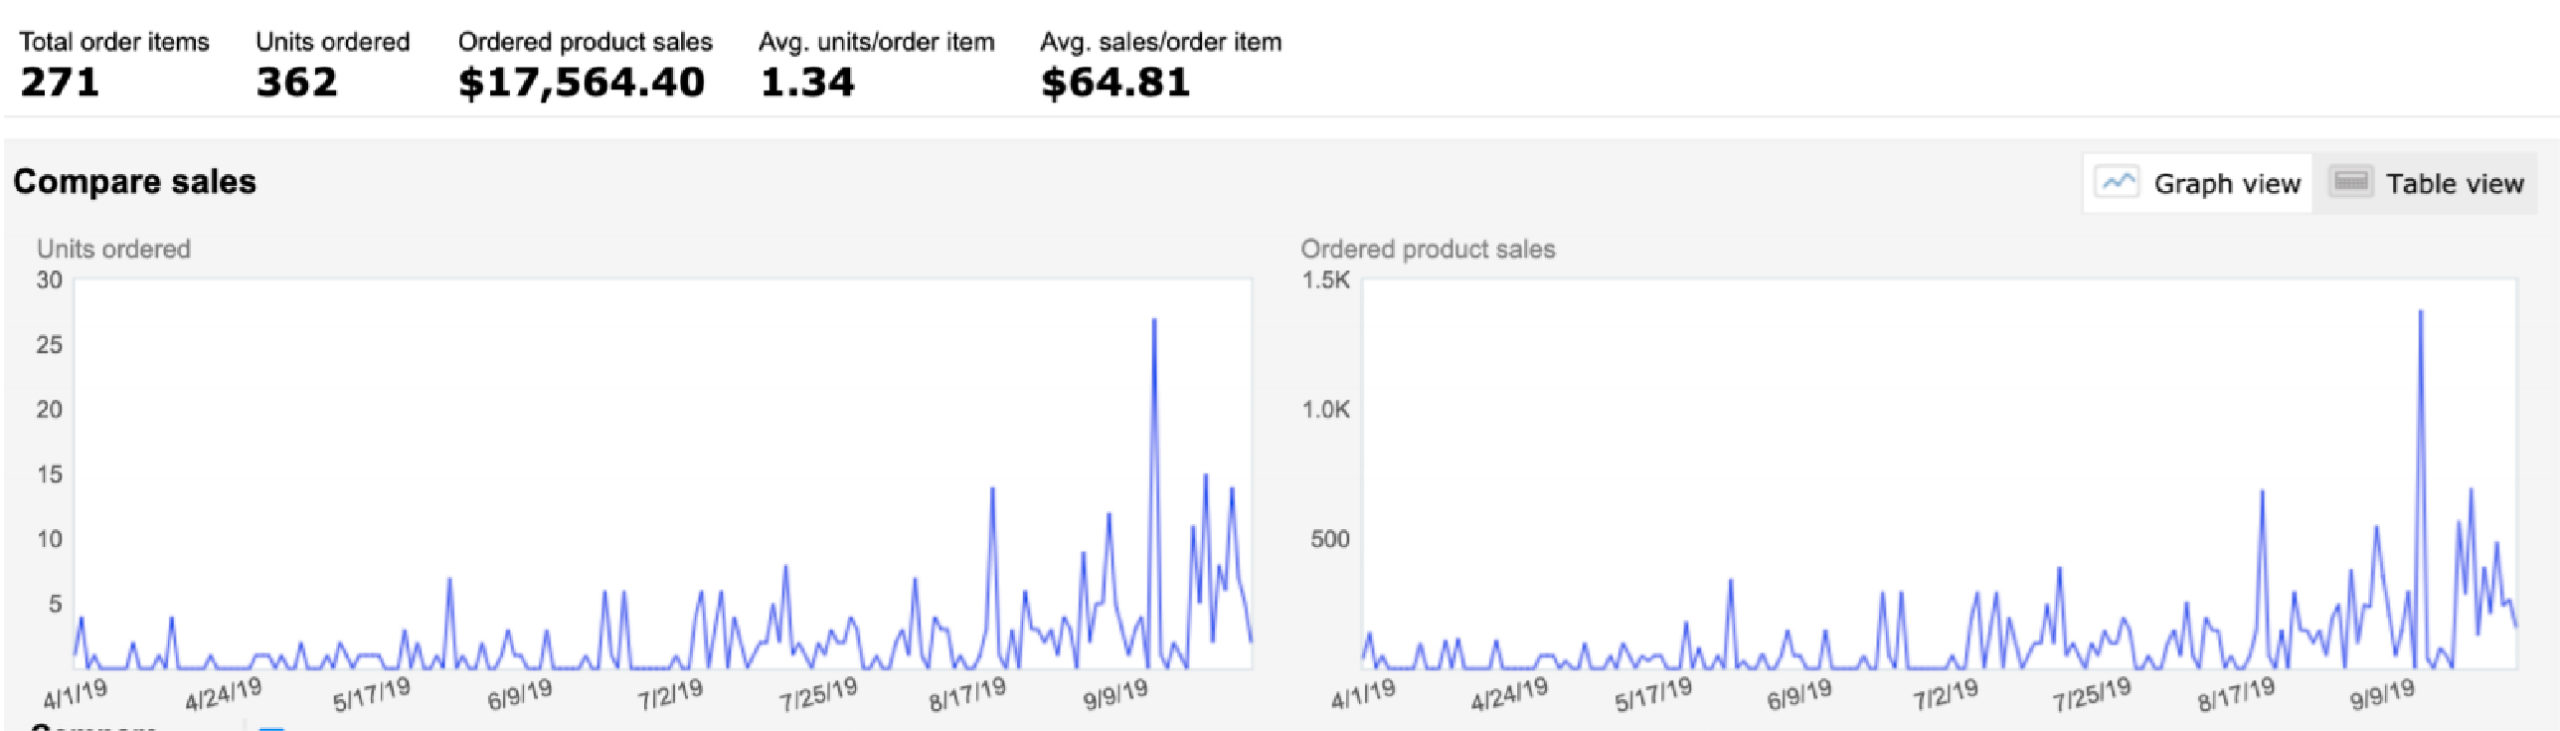Image resolution: width=2560 pixels, height=731 pixels.
Task: Click the tallest spike in Units ordered chart
Action: click(x=1154, y=320)
